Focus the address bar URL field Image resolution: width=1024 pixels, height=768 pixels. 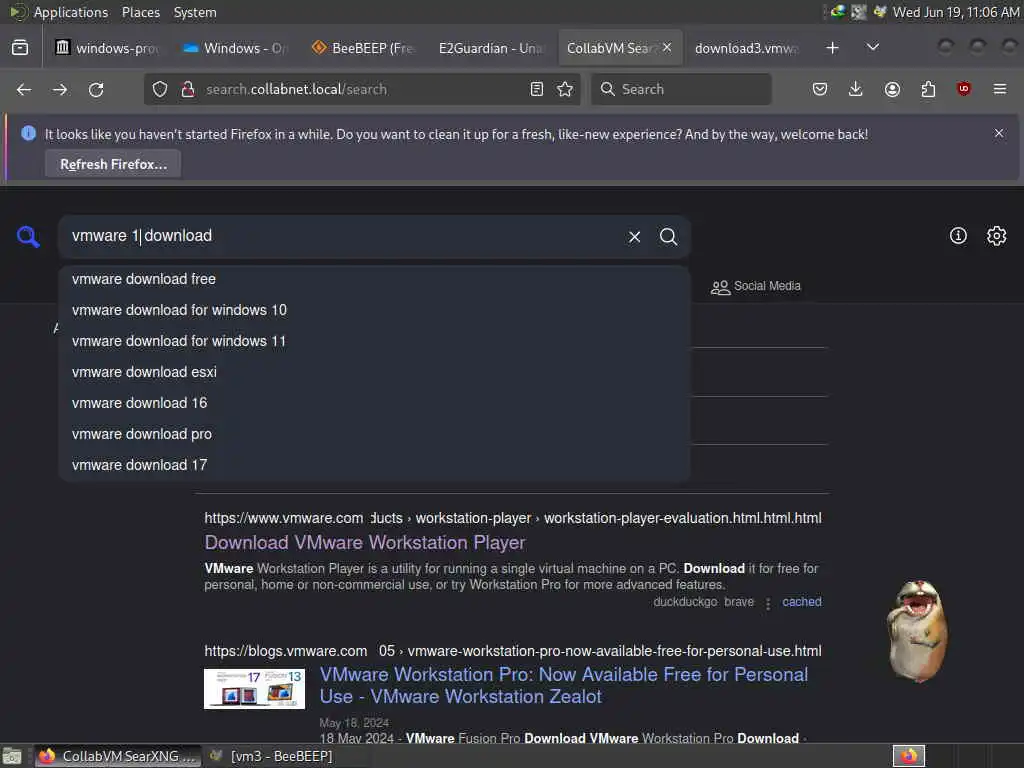[x=360, y=89]
